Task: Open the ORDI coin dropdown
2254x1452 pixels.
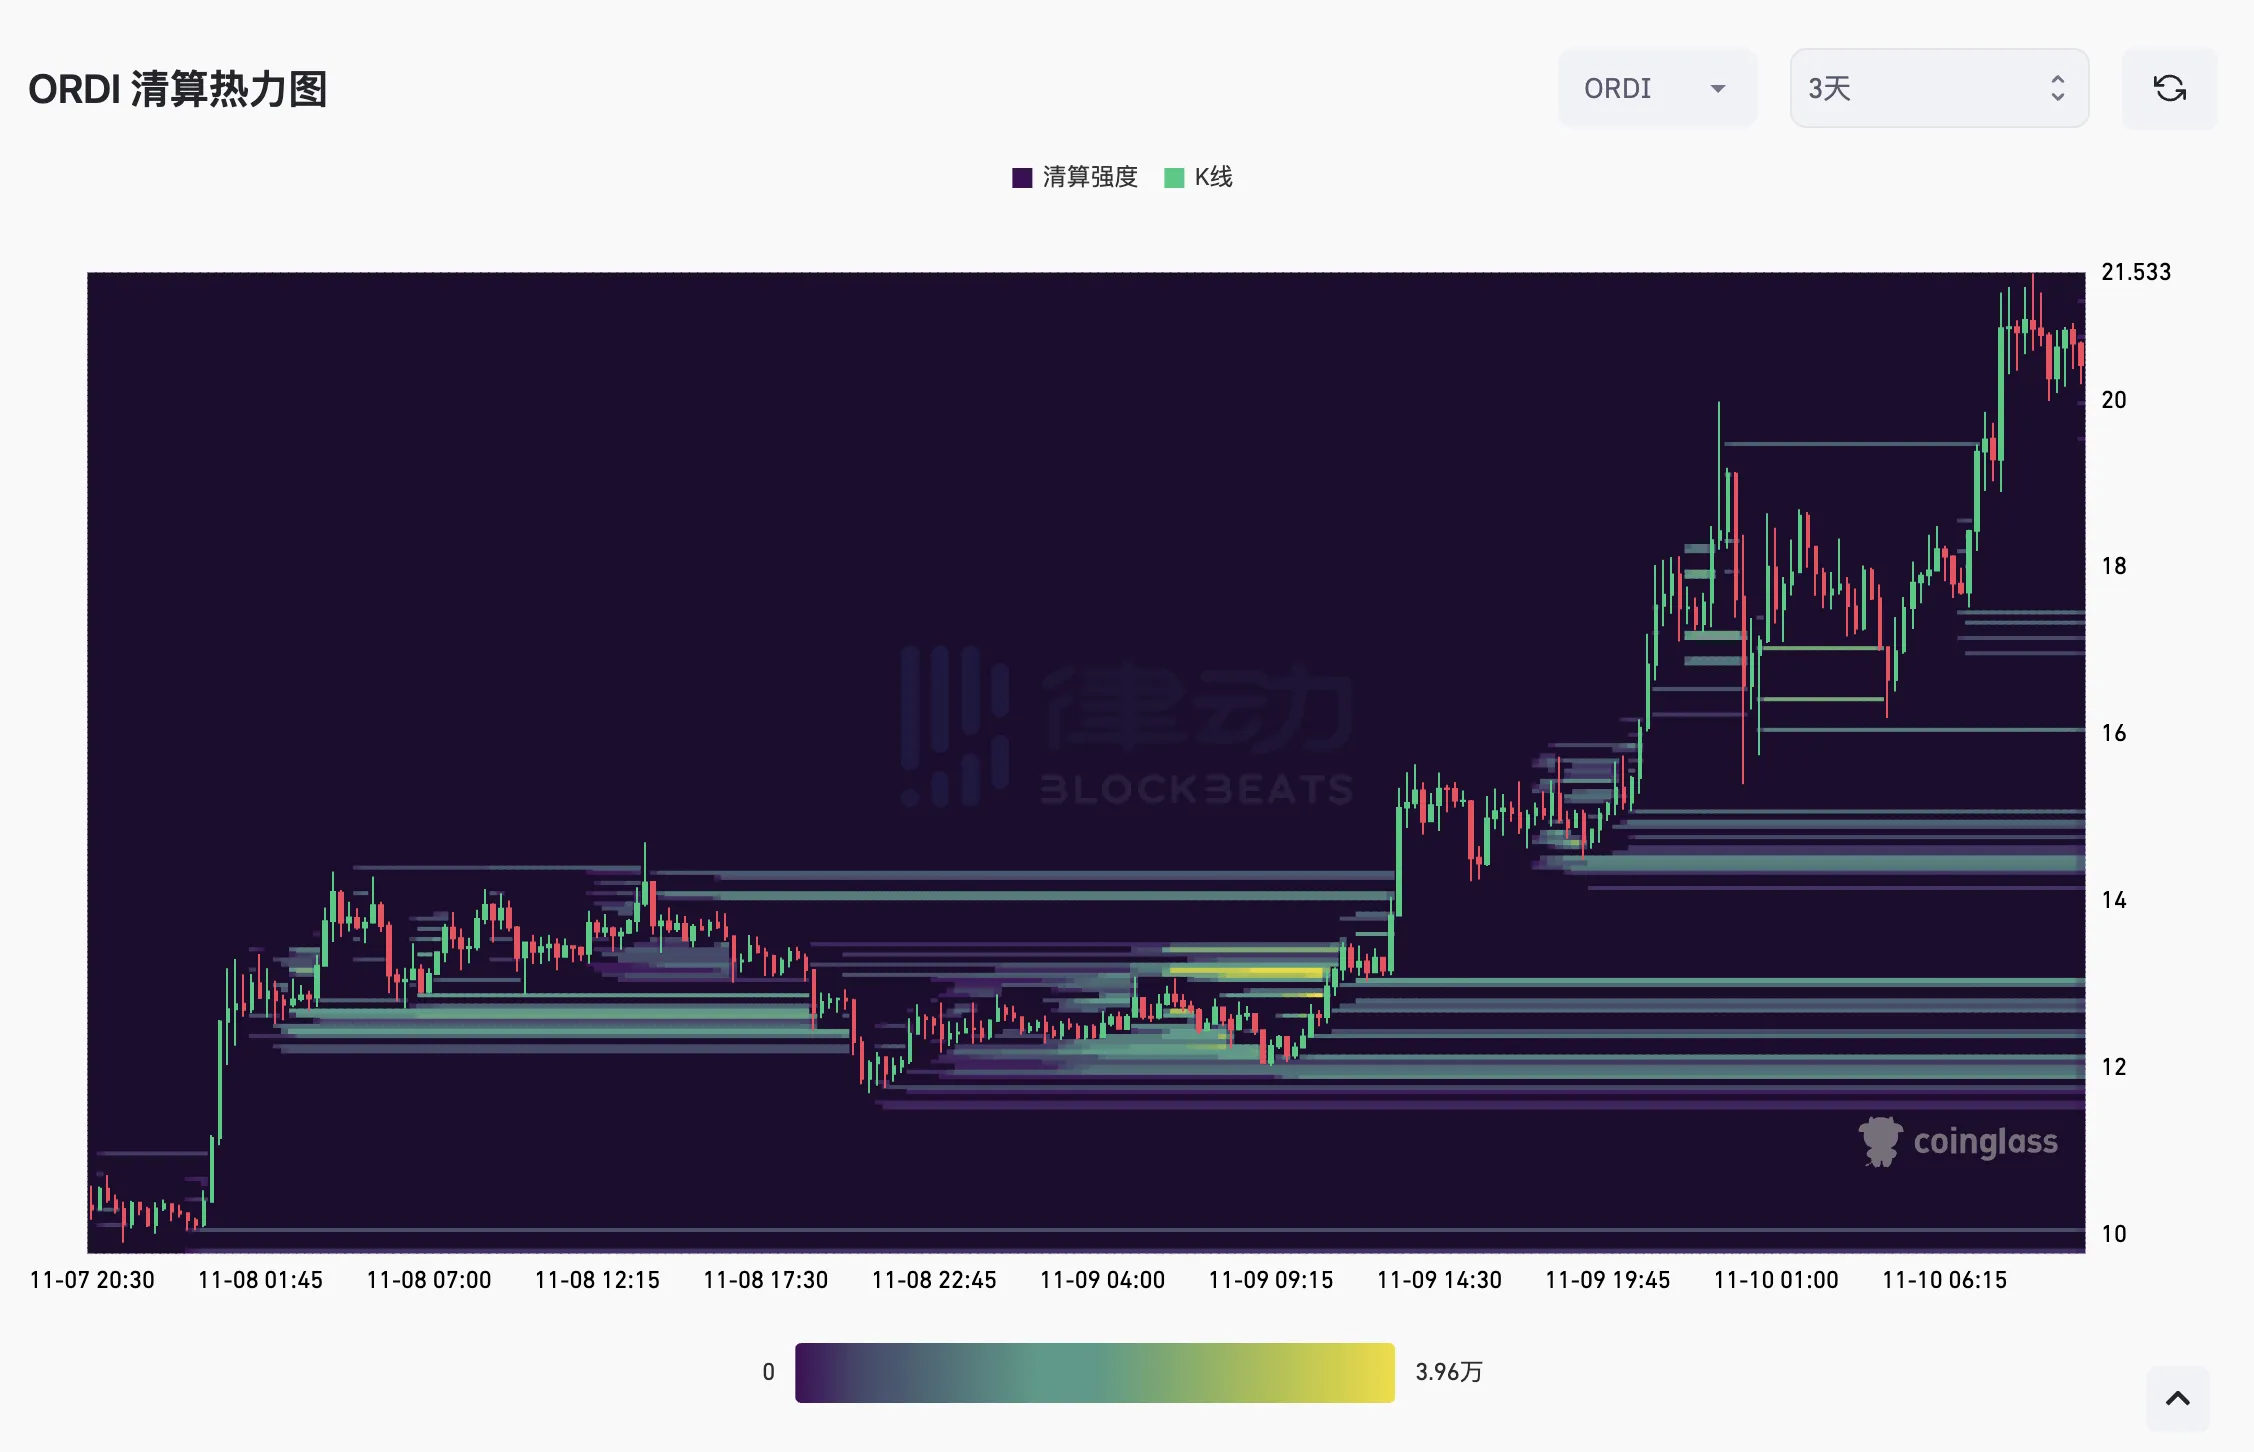Action: click(1640, 89)
